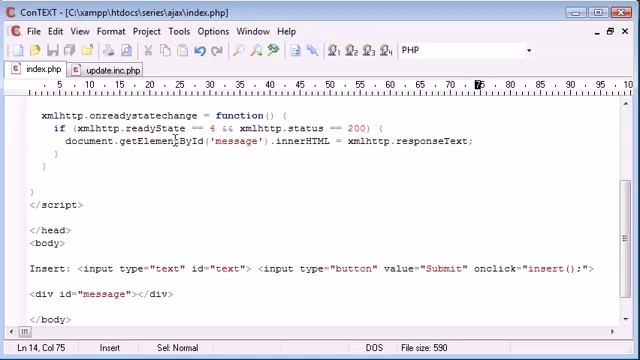Image resolution: width=640 pixels, height=360 pixels.
Task: Open the View menu
Action: tap(80, 31)
